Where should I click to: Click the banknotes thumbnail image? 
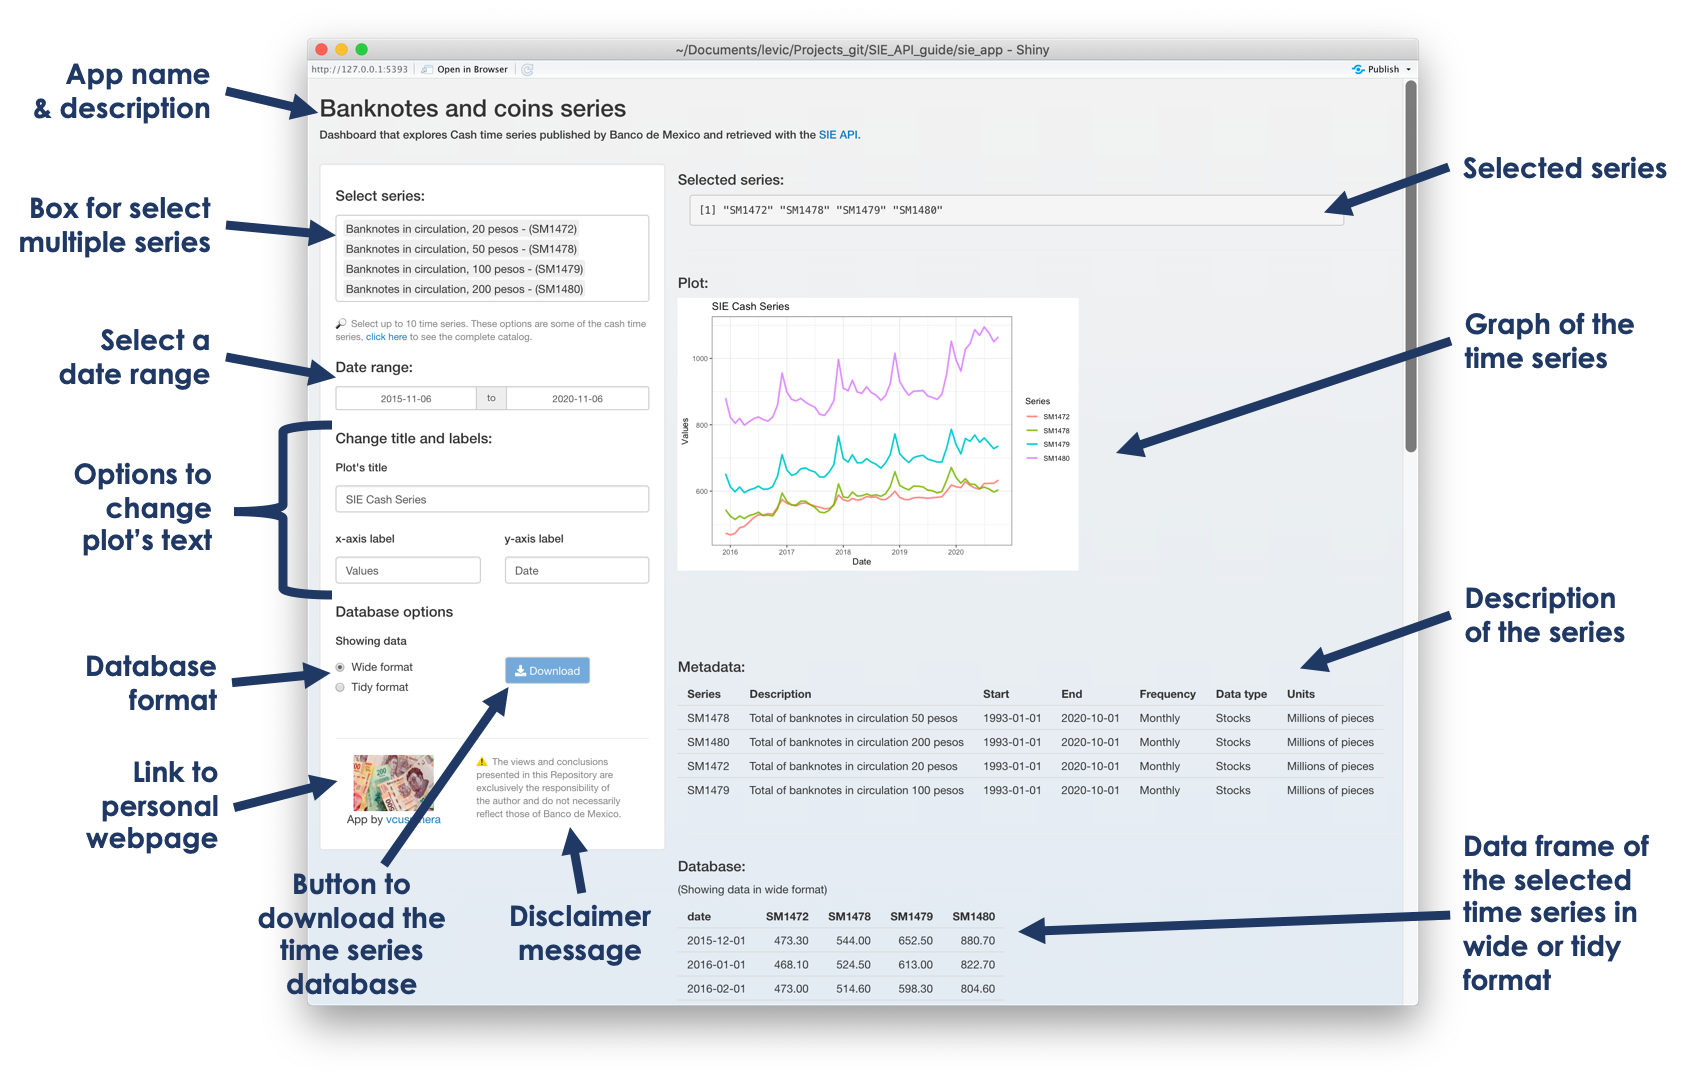pyautogui.click(x=393, y=782)
